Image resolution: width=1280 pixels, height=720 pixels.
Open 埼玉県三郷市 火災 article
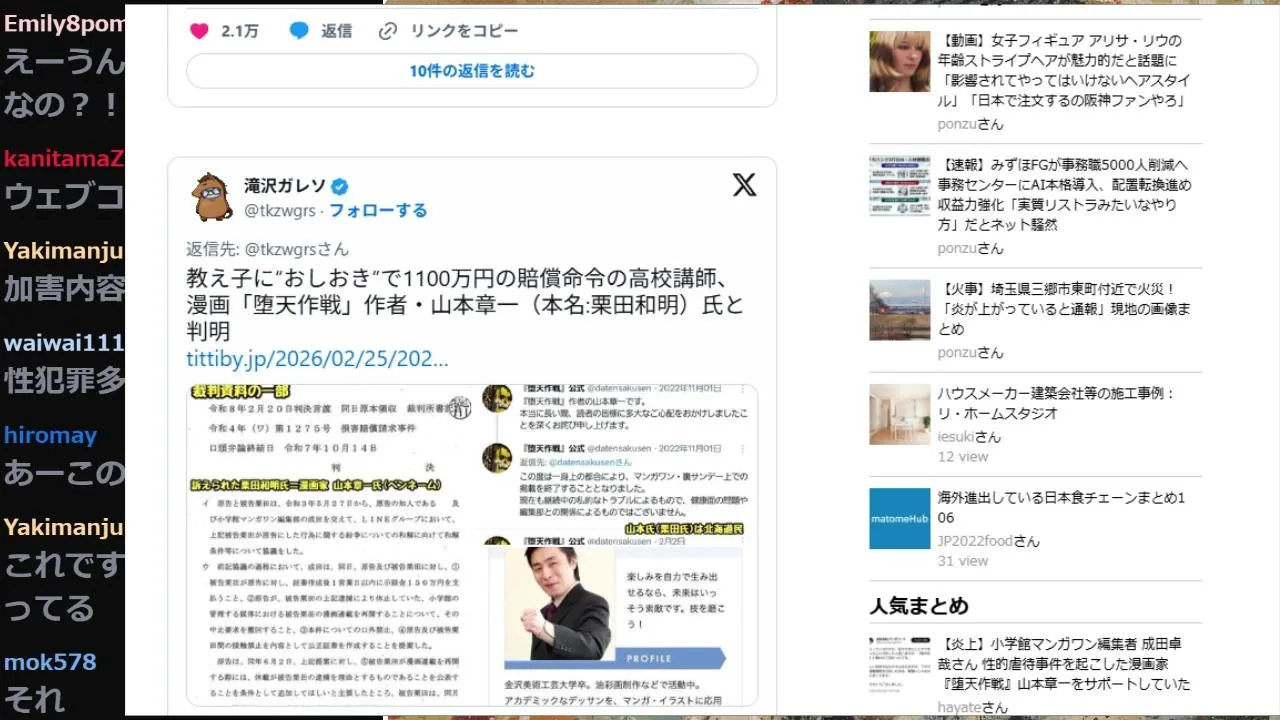(1064, 309)
